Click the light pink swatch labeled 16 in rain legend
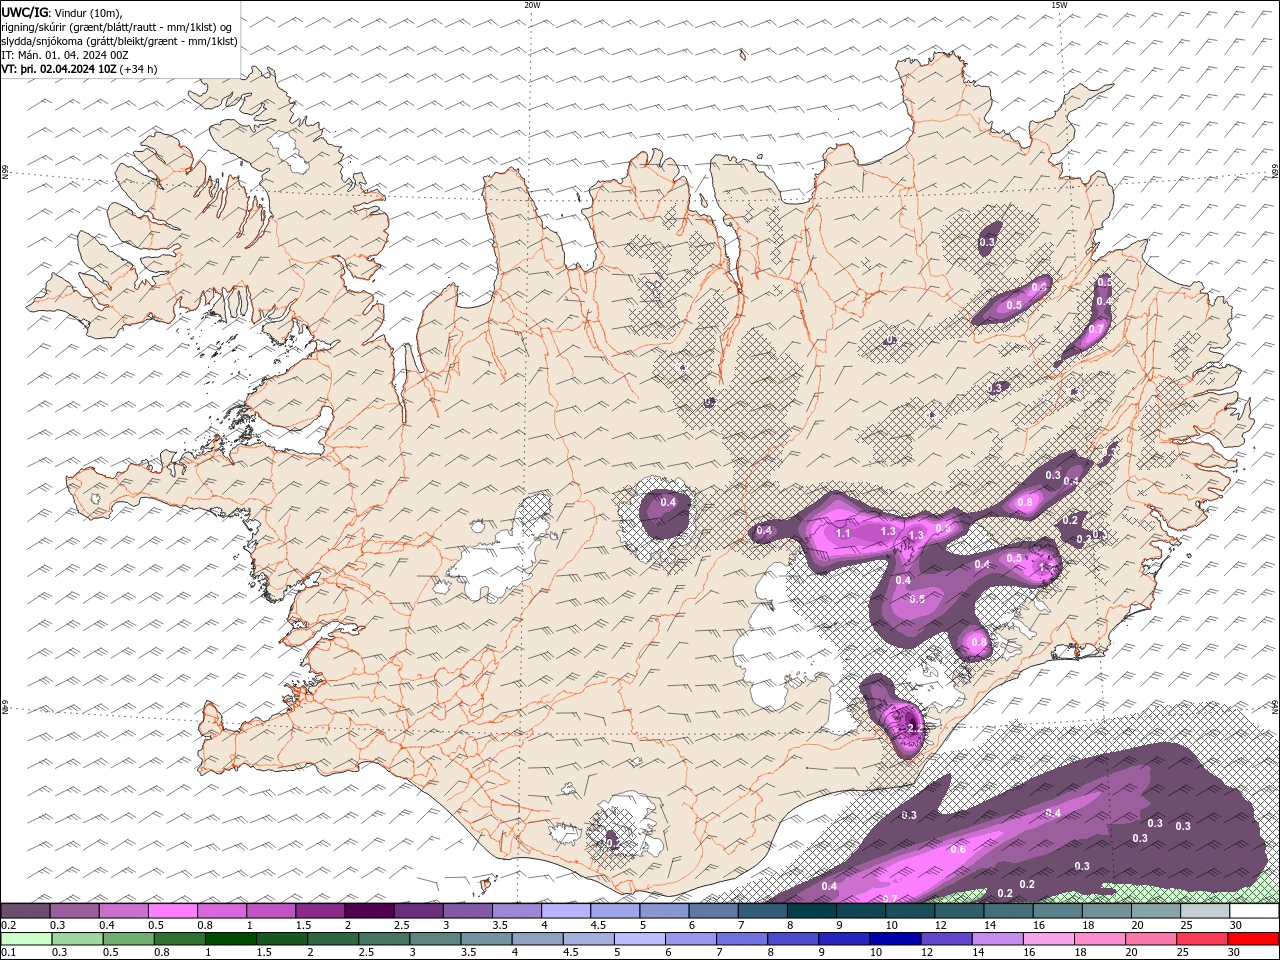Image resolution: width=1280 pixels, height=960 pixels. (x=1047, y=939)
